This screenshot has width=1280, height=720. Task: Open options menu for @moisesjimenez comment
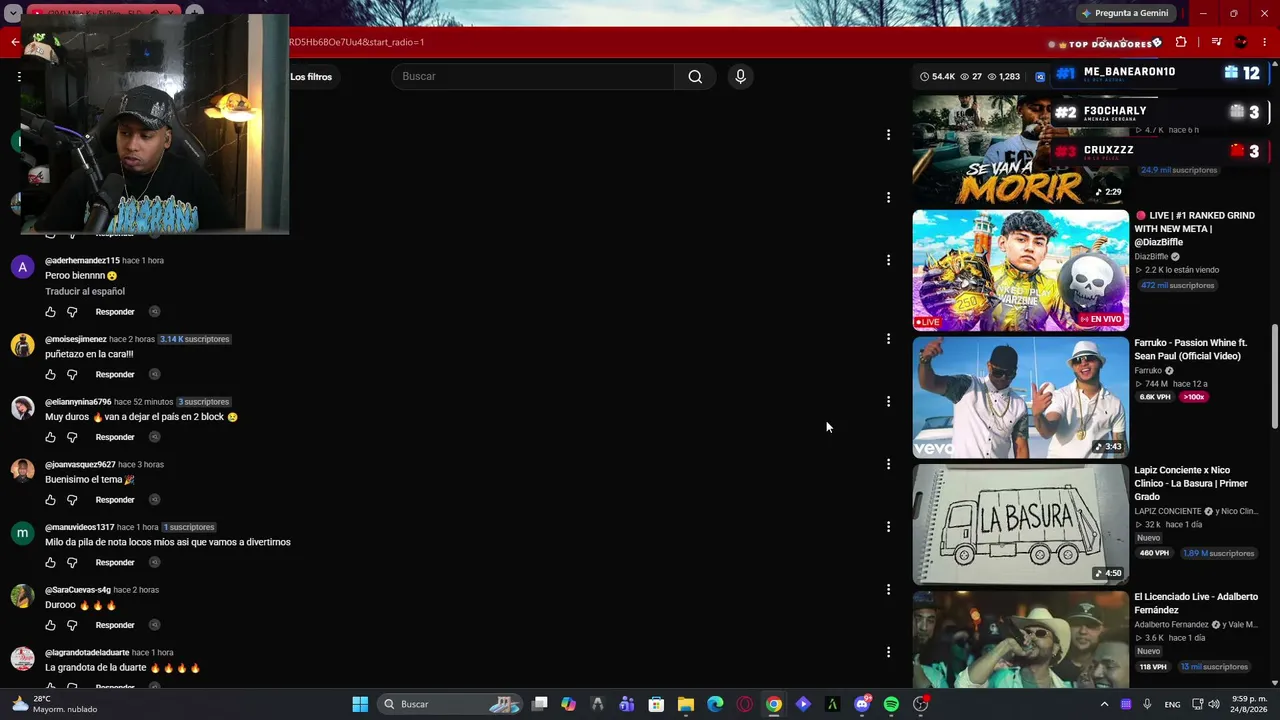888,339
